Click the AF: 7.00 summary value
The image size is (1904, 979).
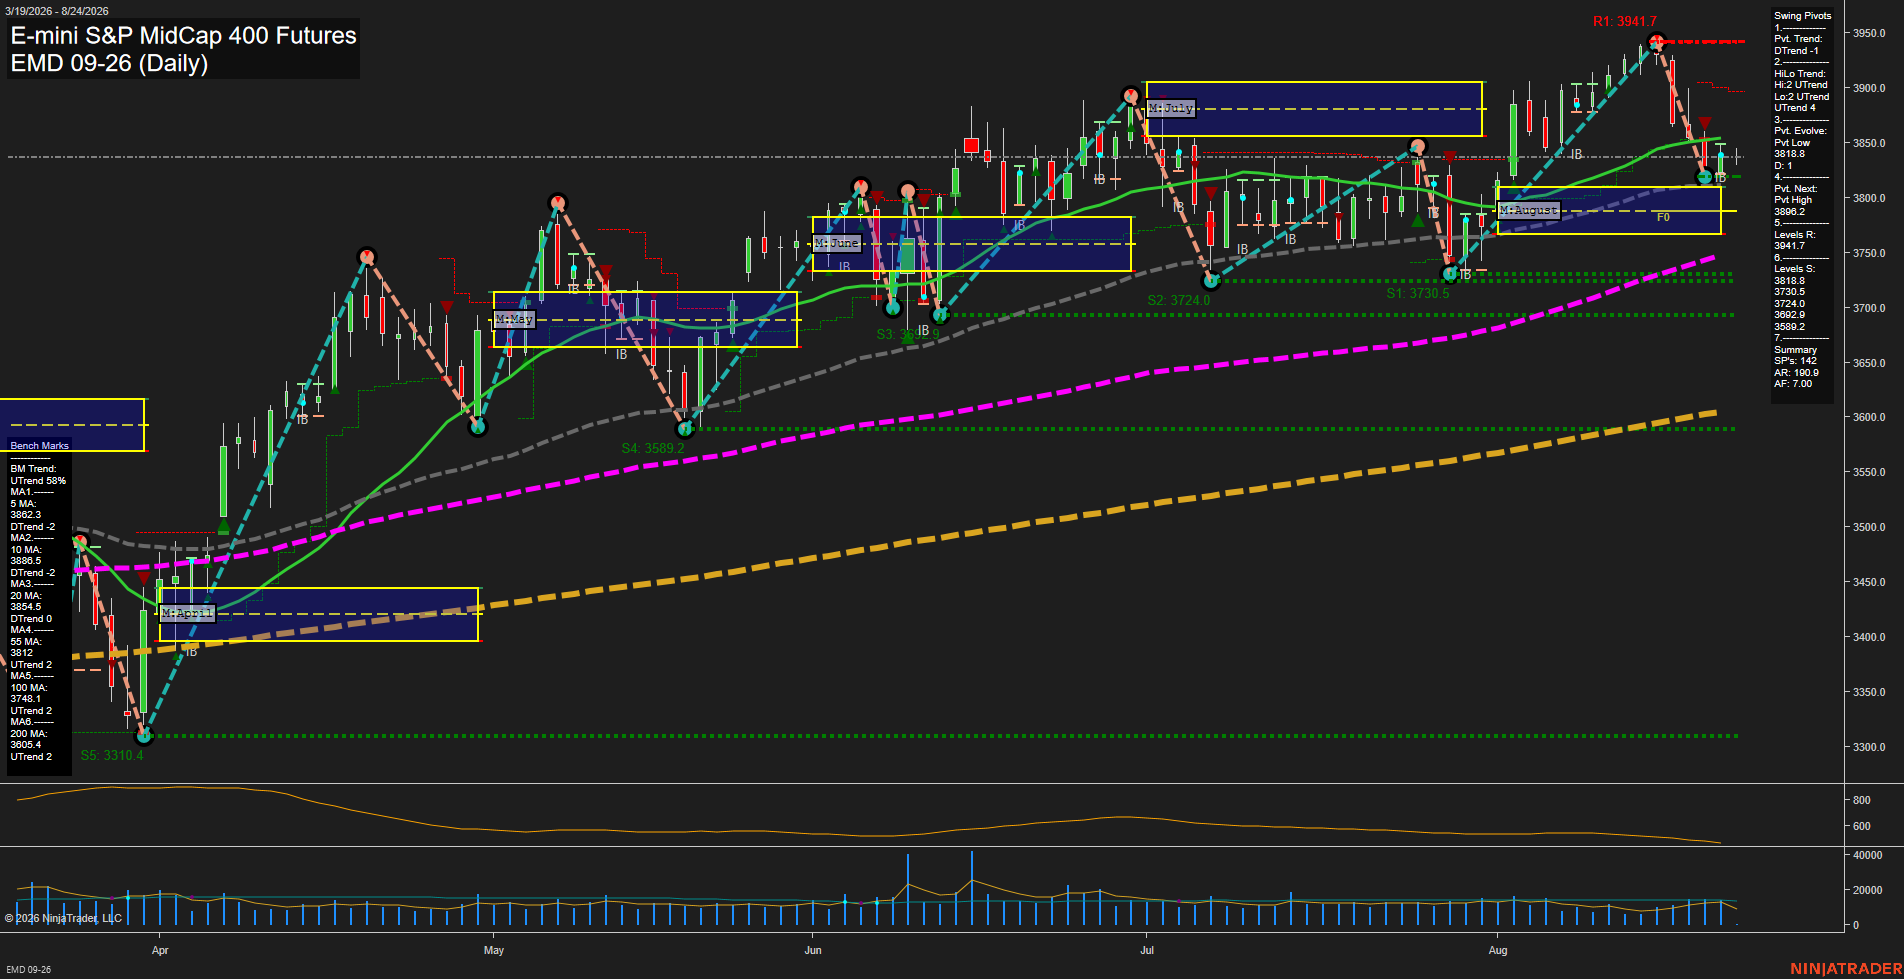click(x=1793, y=384)
